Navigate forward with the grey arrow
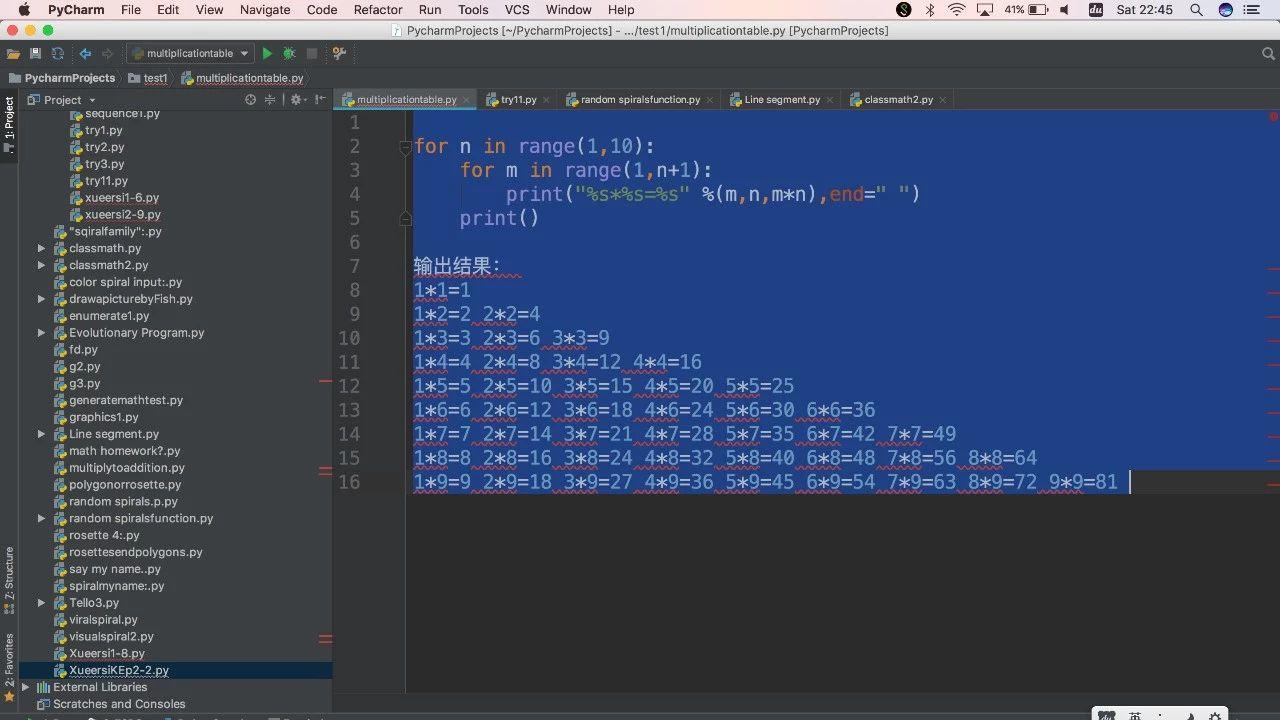Viewport: 1280px width, 720px height. click(x=107, y=53)
